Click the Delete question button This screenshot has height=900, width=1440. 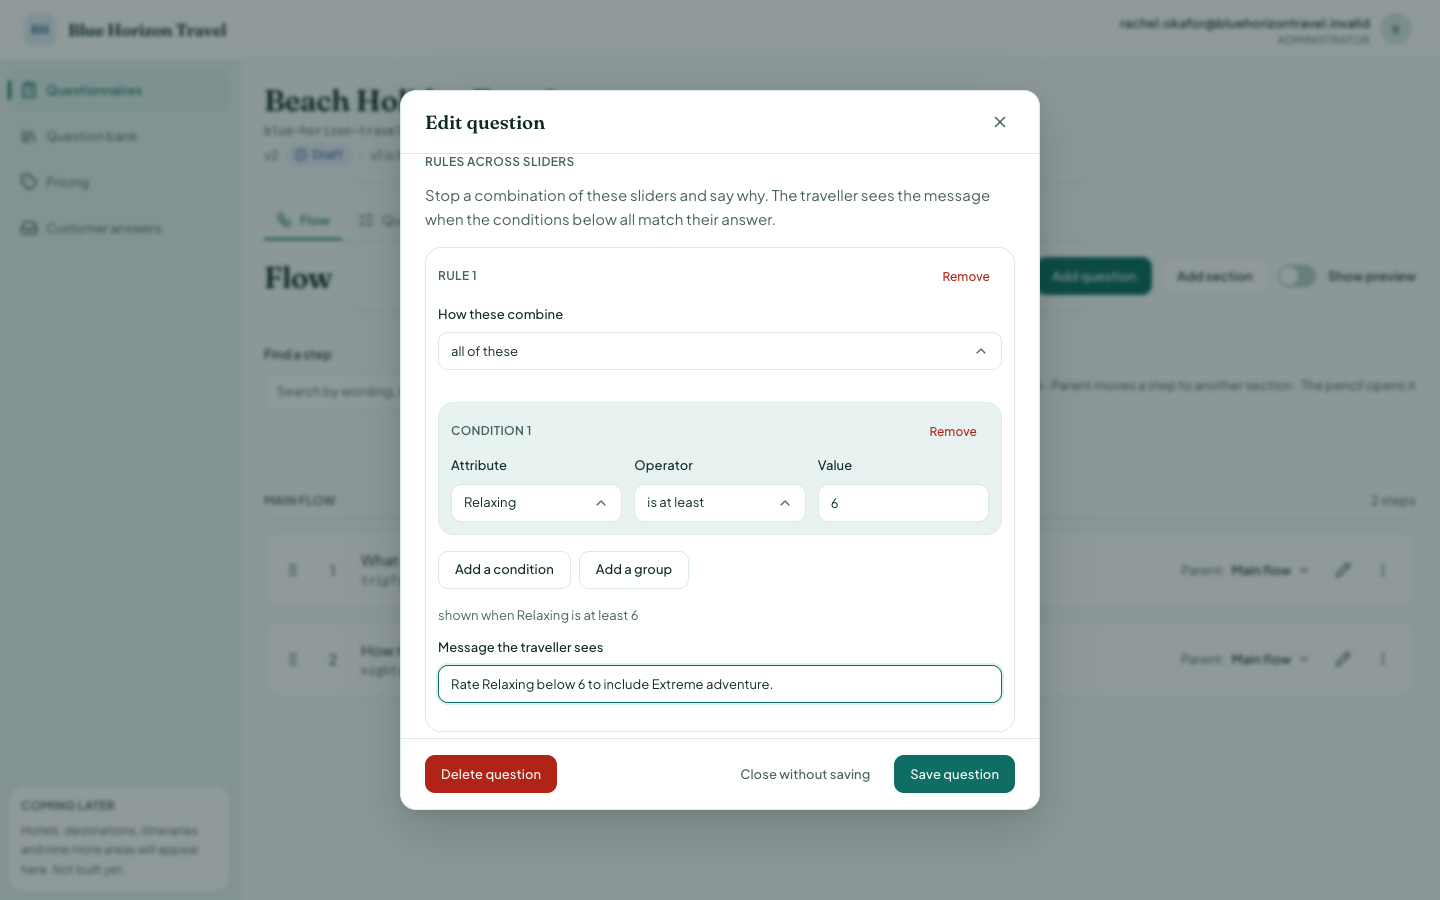pyautogui.click(x=491, y=774)
